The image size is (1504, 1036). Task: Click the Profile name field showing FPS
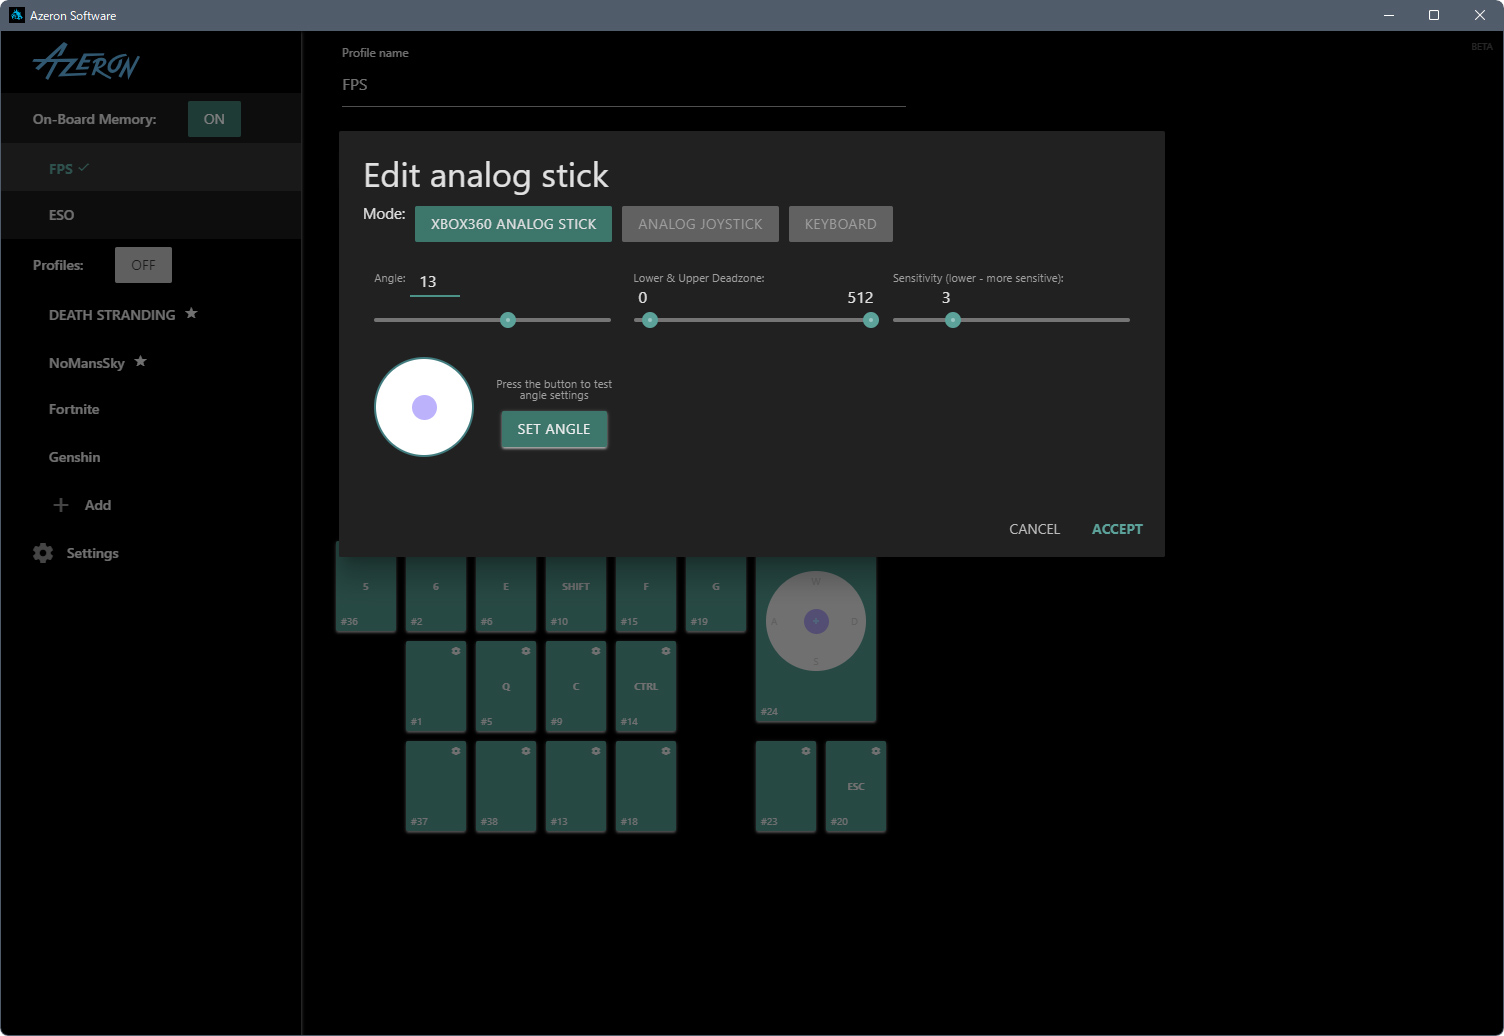(x=624, y=85)
